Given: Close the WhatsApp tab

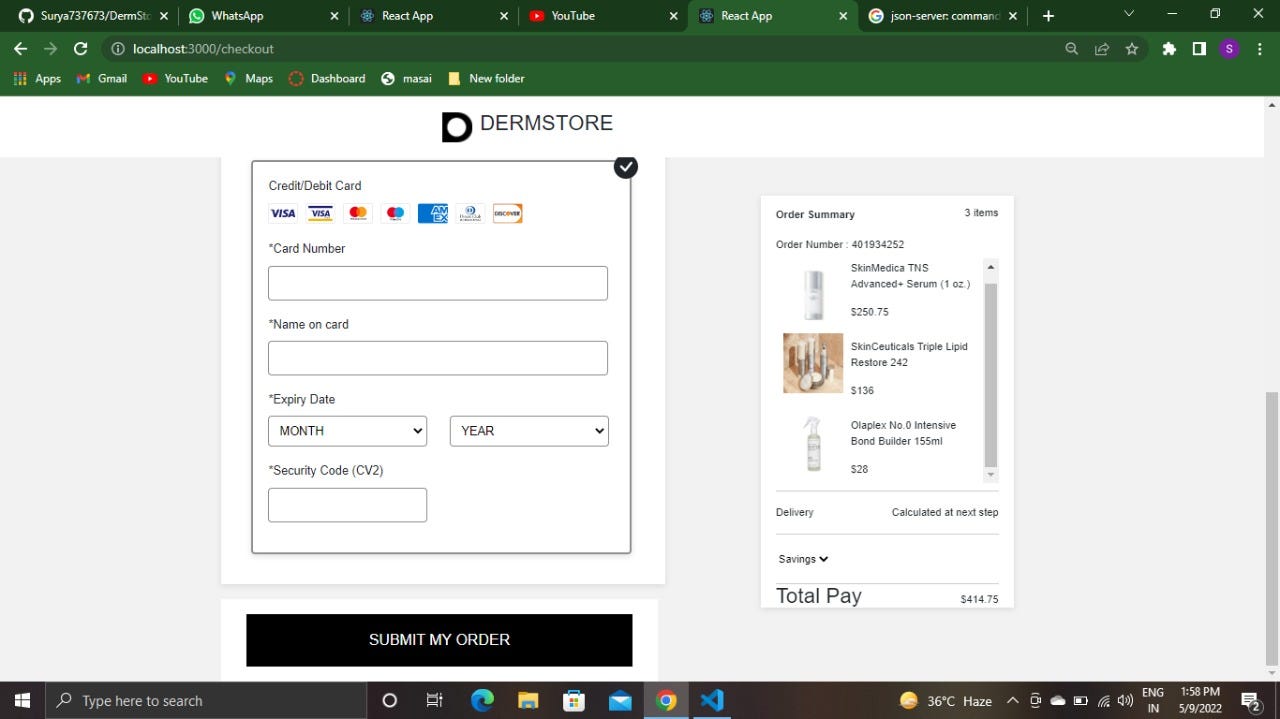Looking at the screenshot, I should tap(334, 16).
